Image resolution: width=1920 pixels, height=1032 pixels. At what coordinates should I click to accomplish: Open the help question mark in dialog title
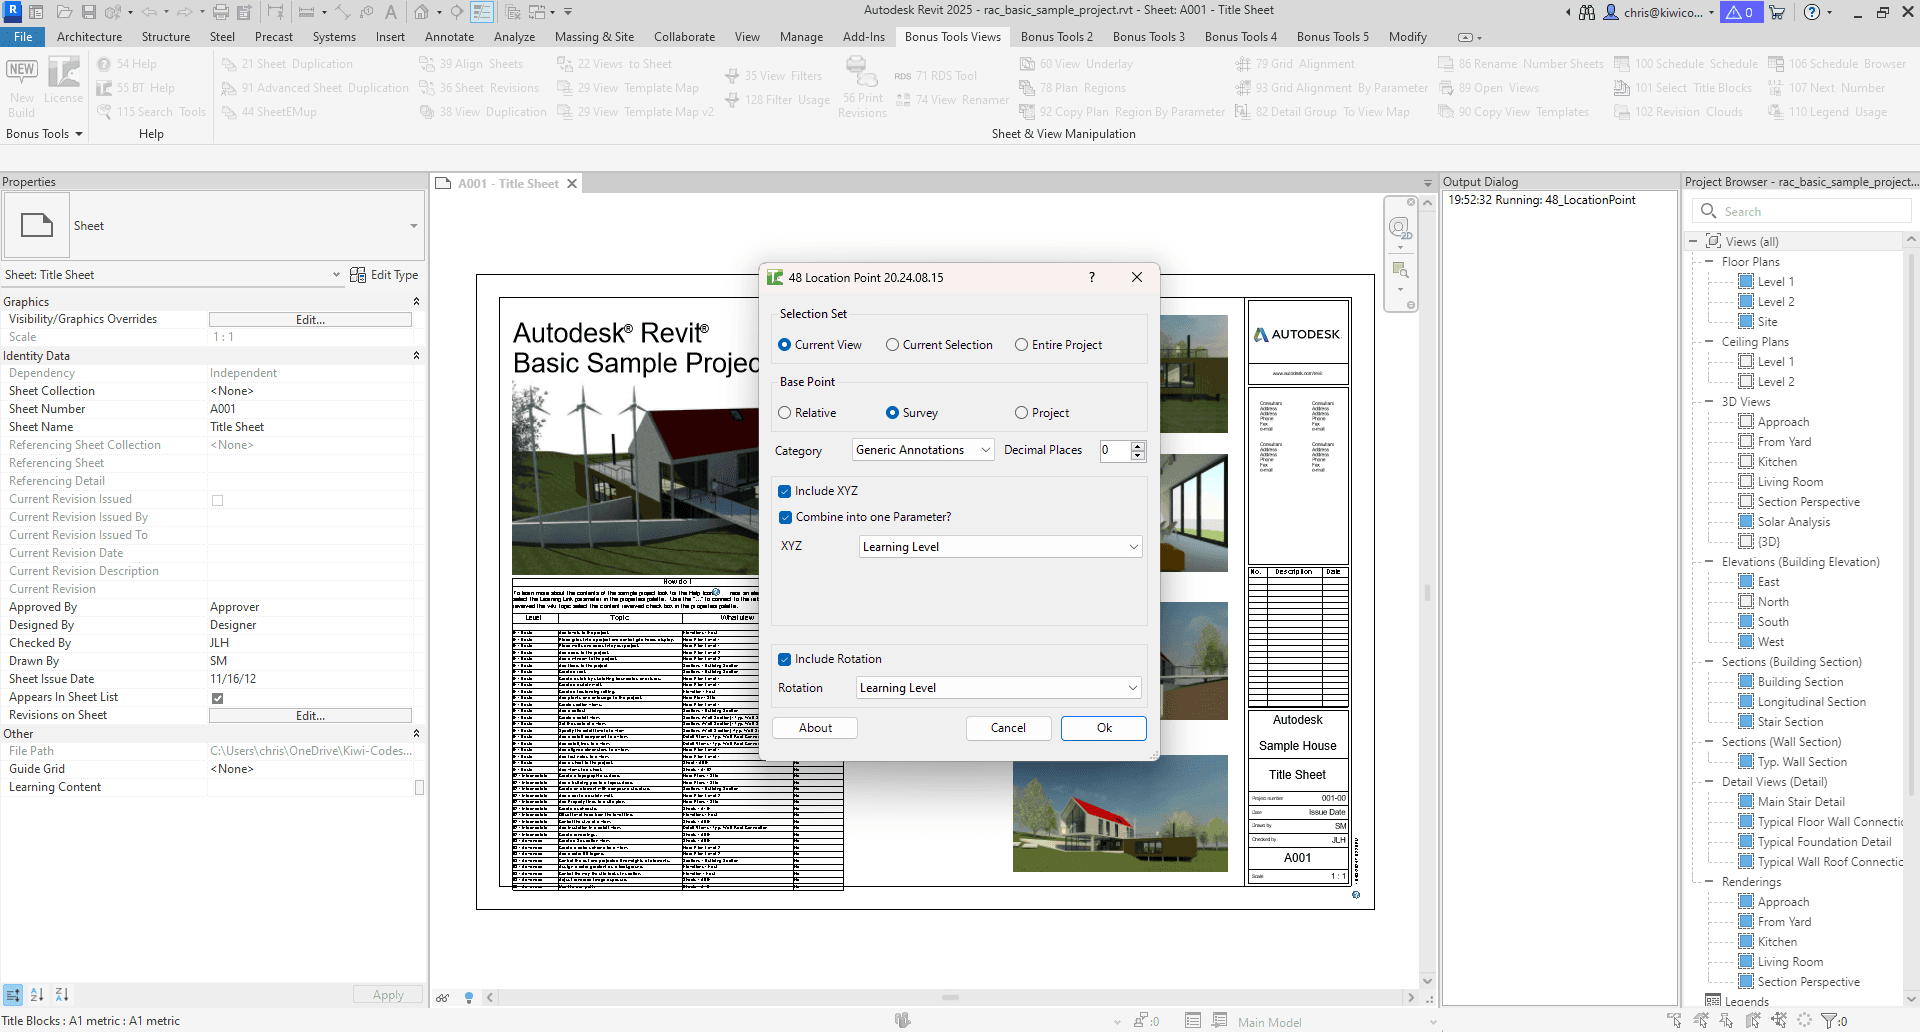1092,278
